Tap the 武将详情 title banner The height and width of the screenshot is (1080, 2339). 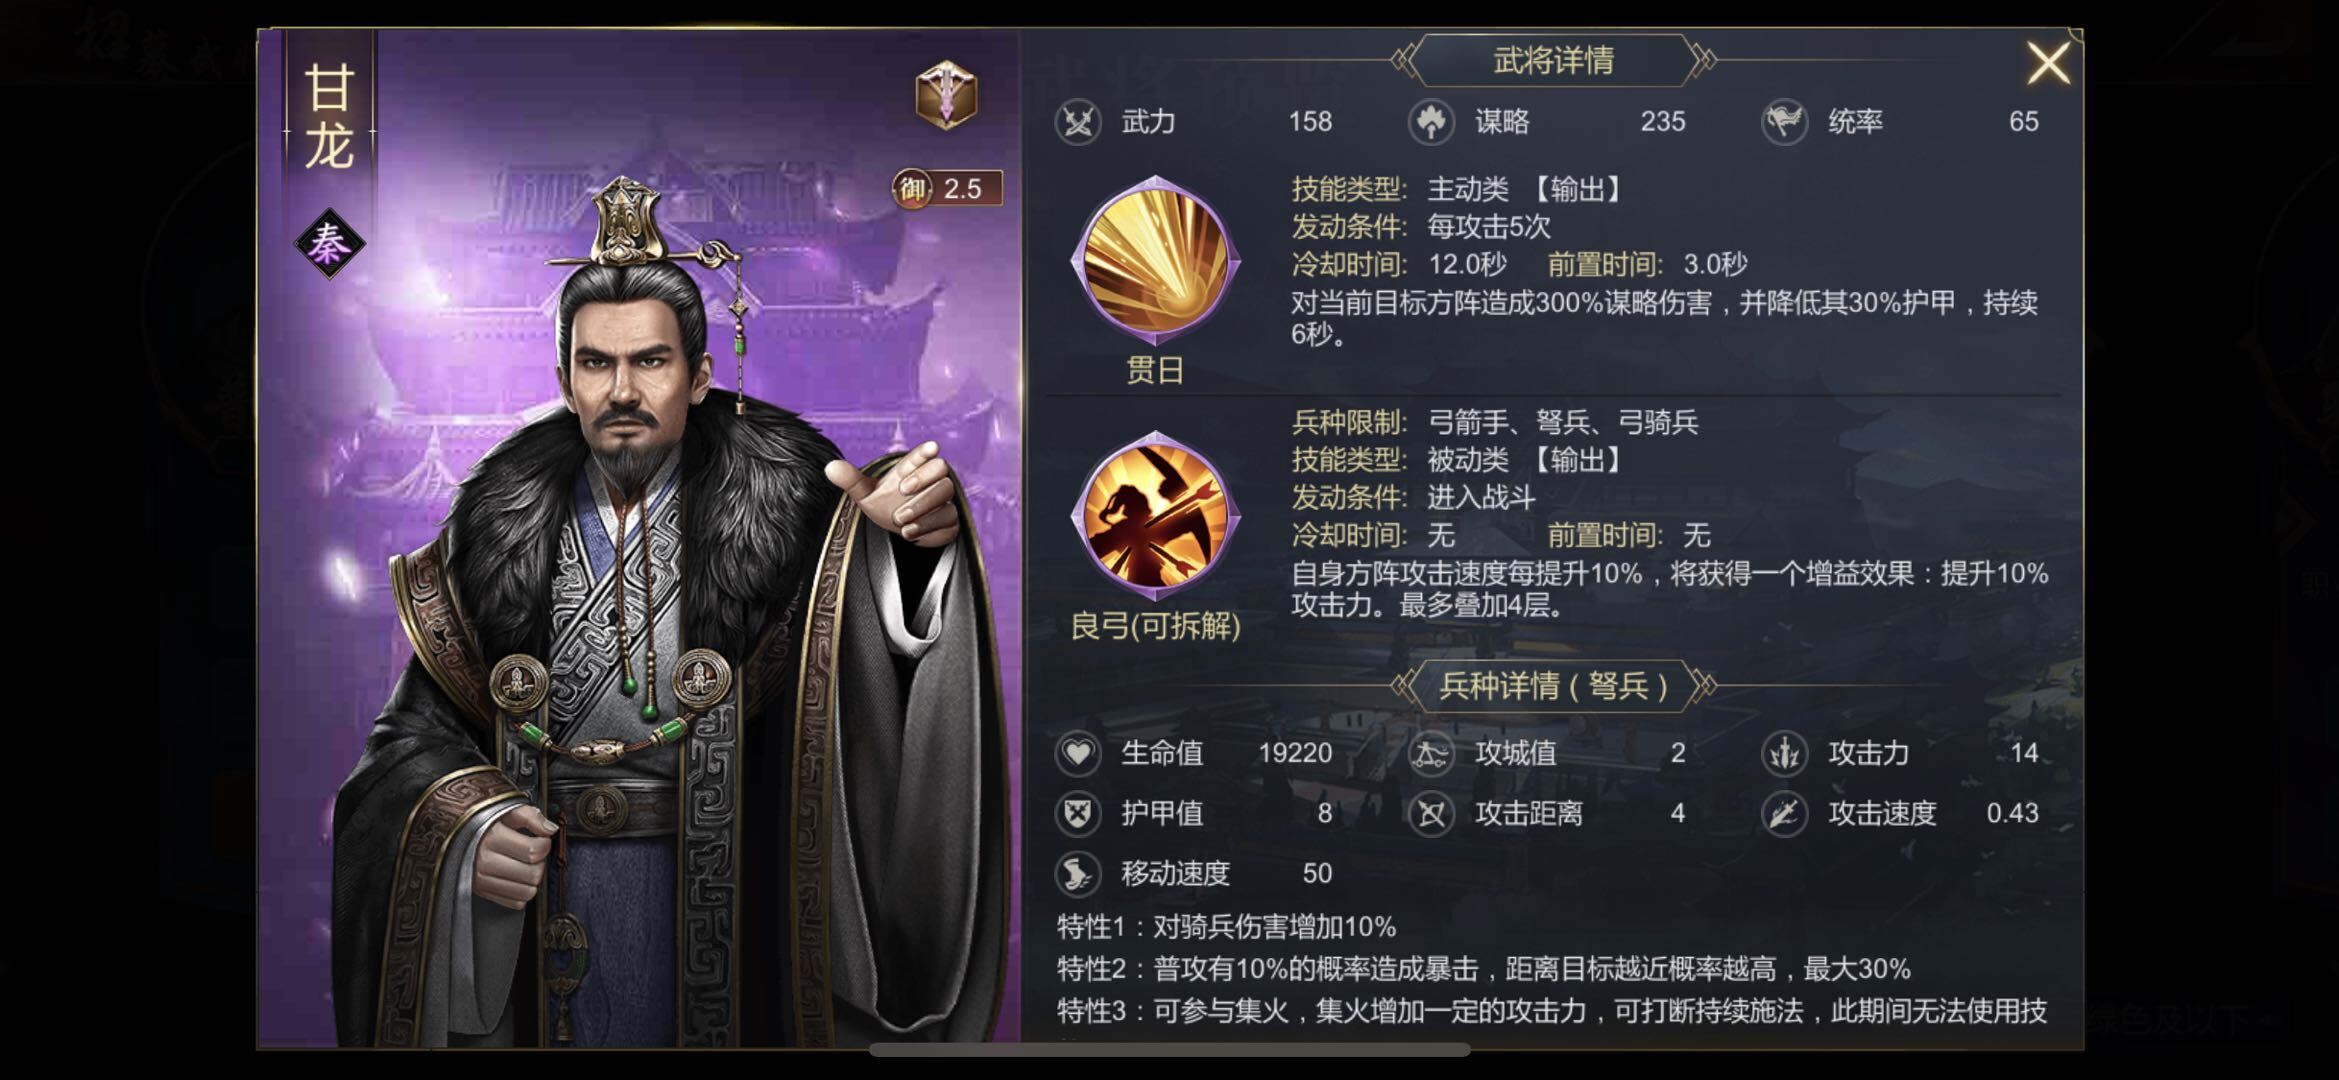pos(1553,61)
